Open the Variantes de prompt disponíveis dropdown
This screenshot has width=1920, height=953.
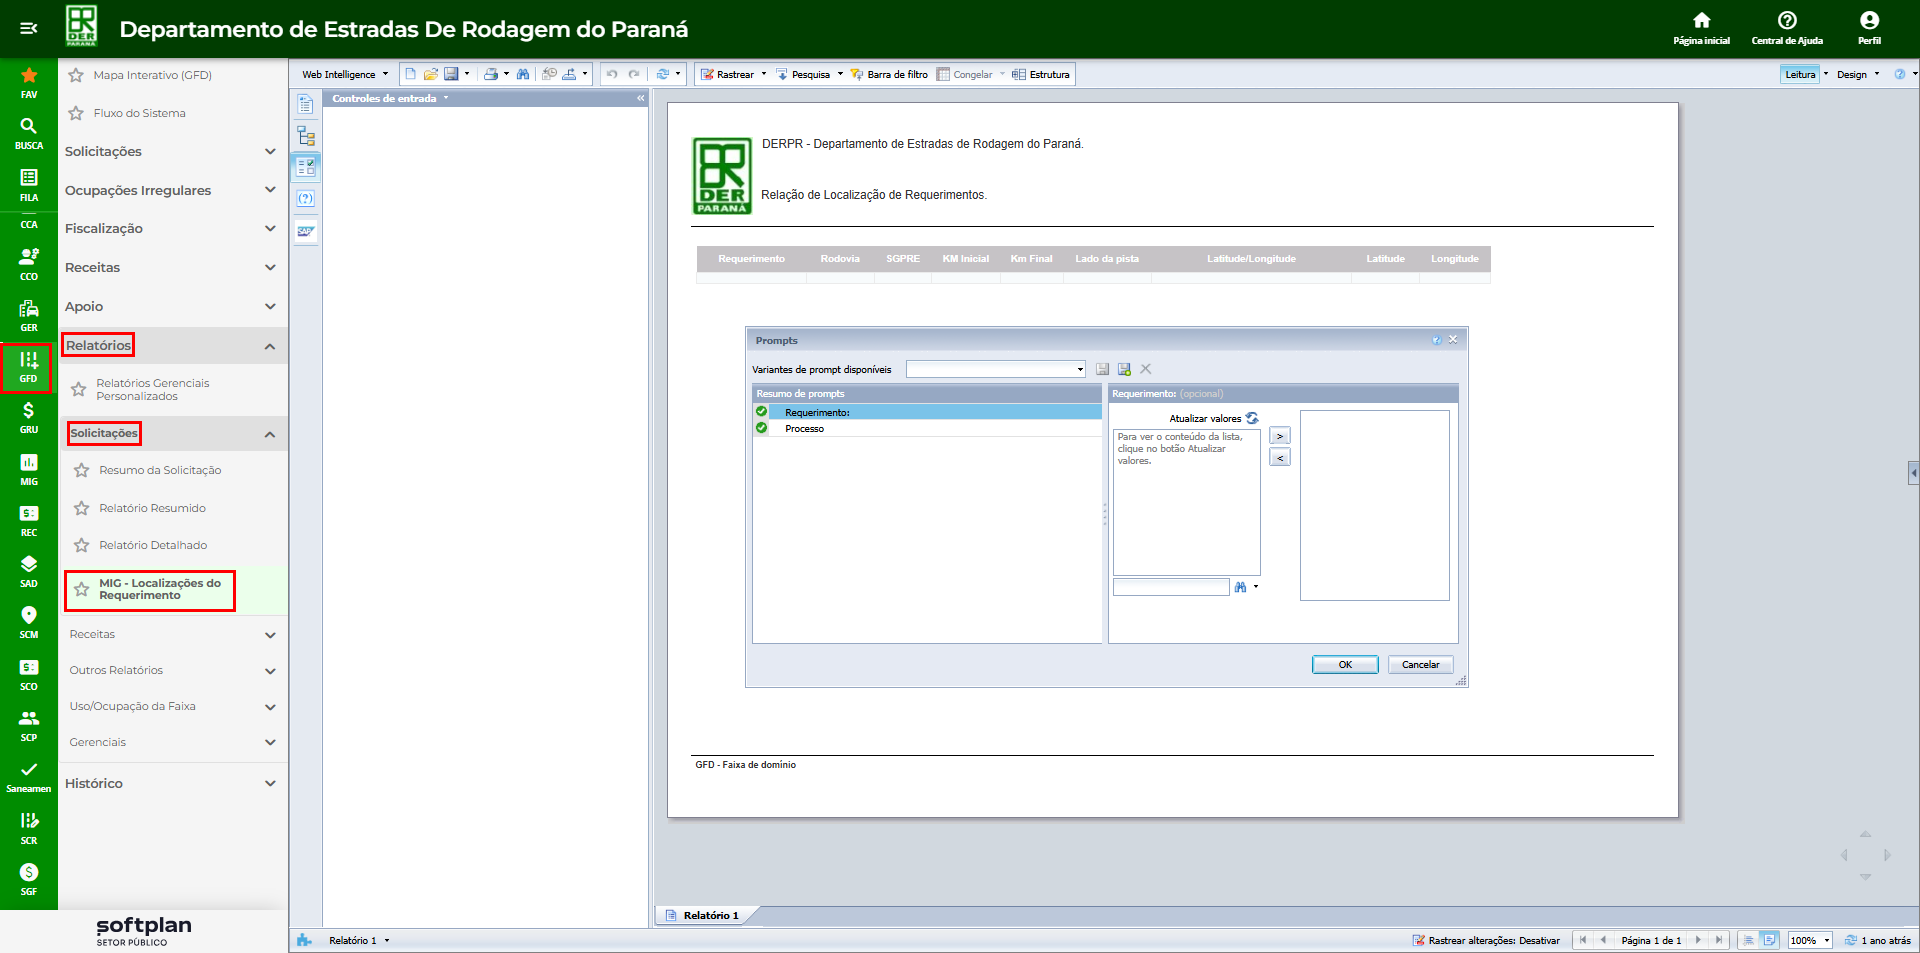click(x=995, y=369)
